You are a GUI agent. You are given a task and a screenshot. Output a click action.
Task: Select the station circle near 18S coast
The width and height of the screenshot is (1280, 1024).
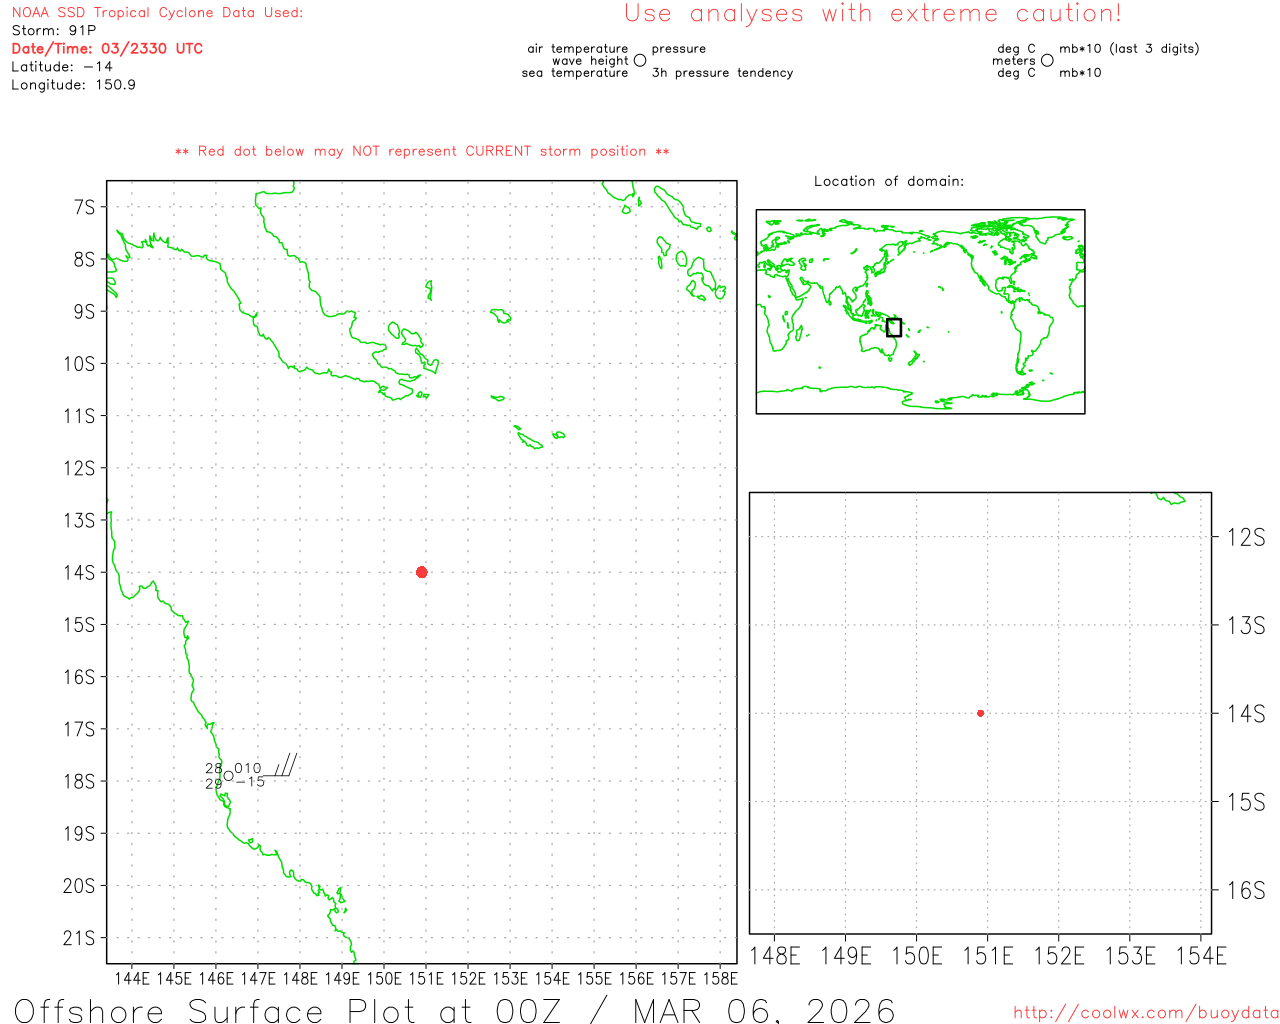228,776
